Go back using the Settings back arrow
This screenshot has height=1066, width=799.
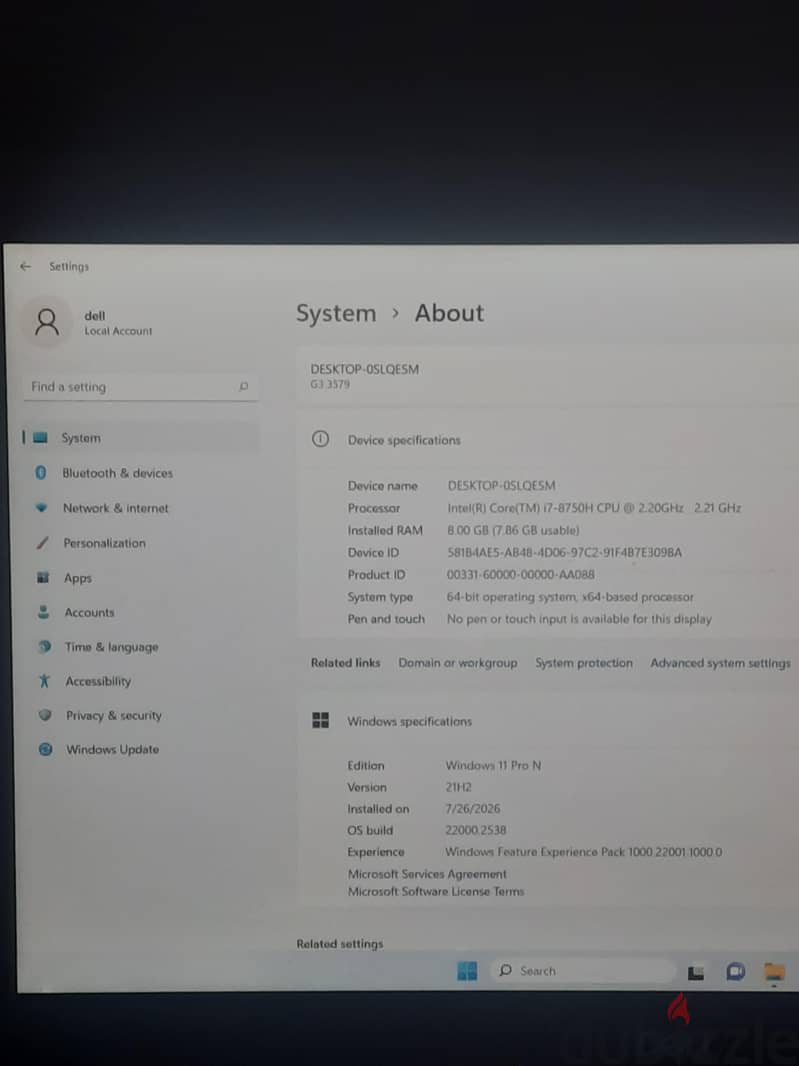point(26,266)
